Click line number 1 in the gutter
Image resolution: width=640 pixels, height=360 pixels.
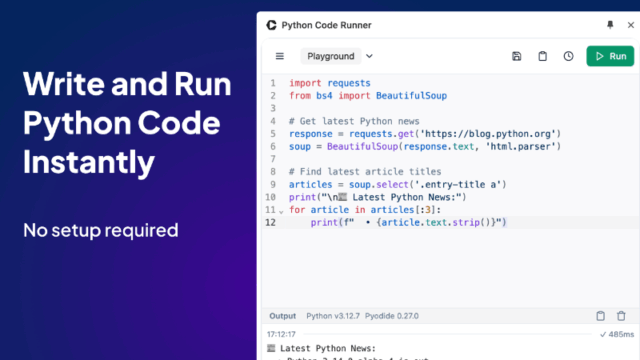(273, 83)
